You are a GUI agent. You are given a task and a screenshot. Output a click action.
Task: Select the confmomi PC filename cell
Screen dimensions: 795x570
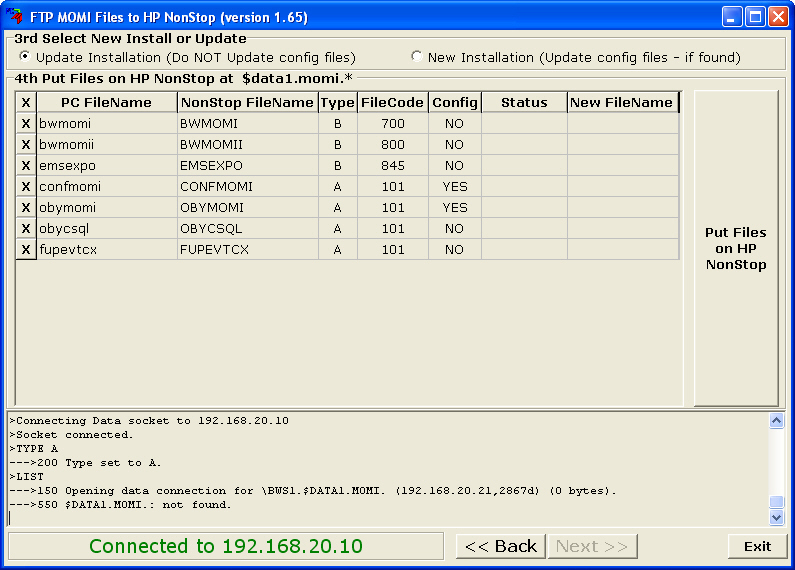pyautogui.click(x=107, y=187)
